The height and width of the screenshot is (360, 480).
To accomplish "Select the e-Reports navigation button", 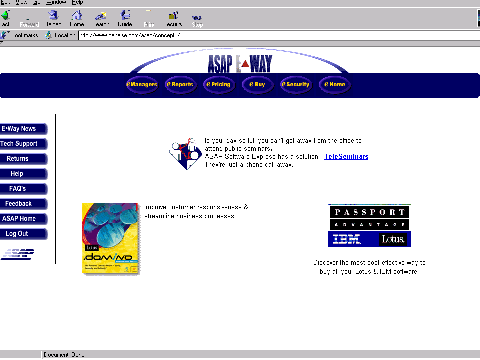I will click(x=180, y=84).
